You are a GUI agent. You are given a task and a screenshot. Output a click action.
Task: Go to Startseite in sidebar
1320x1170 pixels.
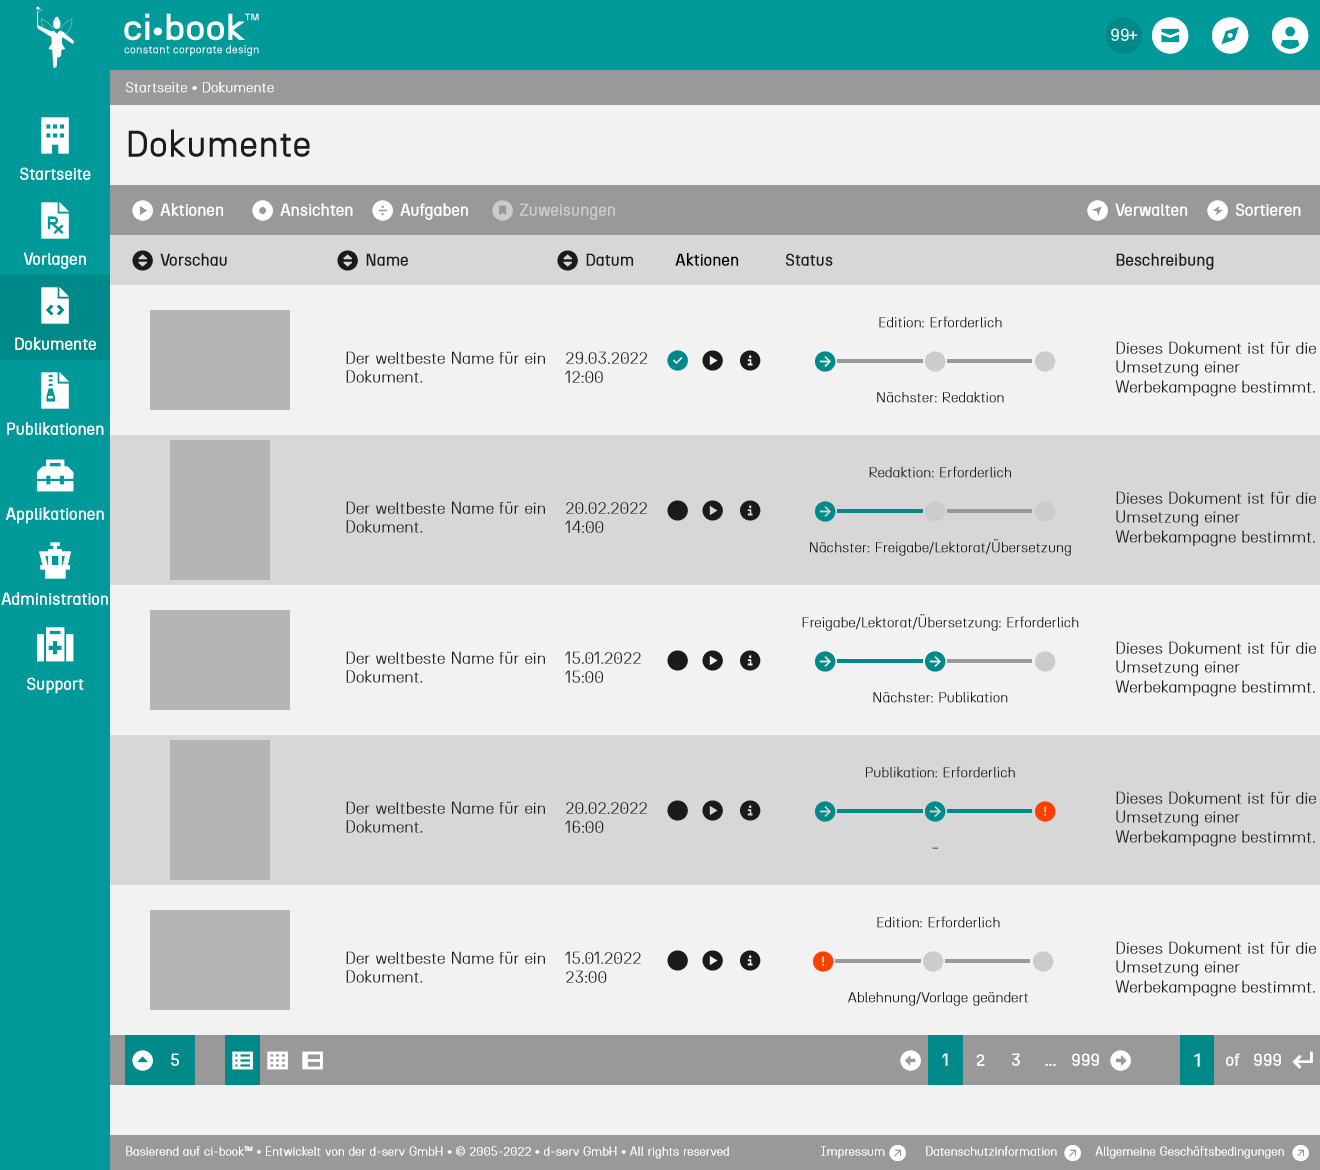55,150
